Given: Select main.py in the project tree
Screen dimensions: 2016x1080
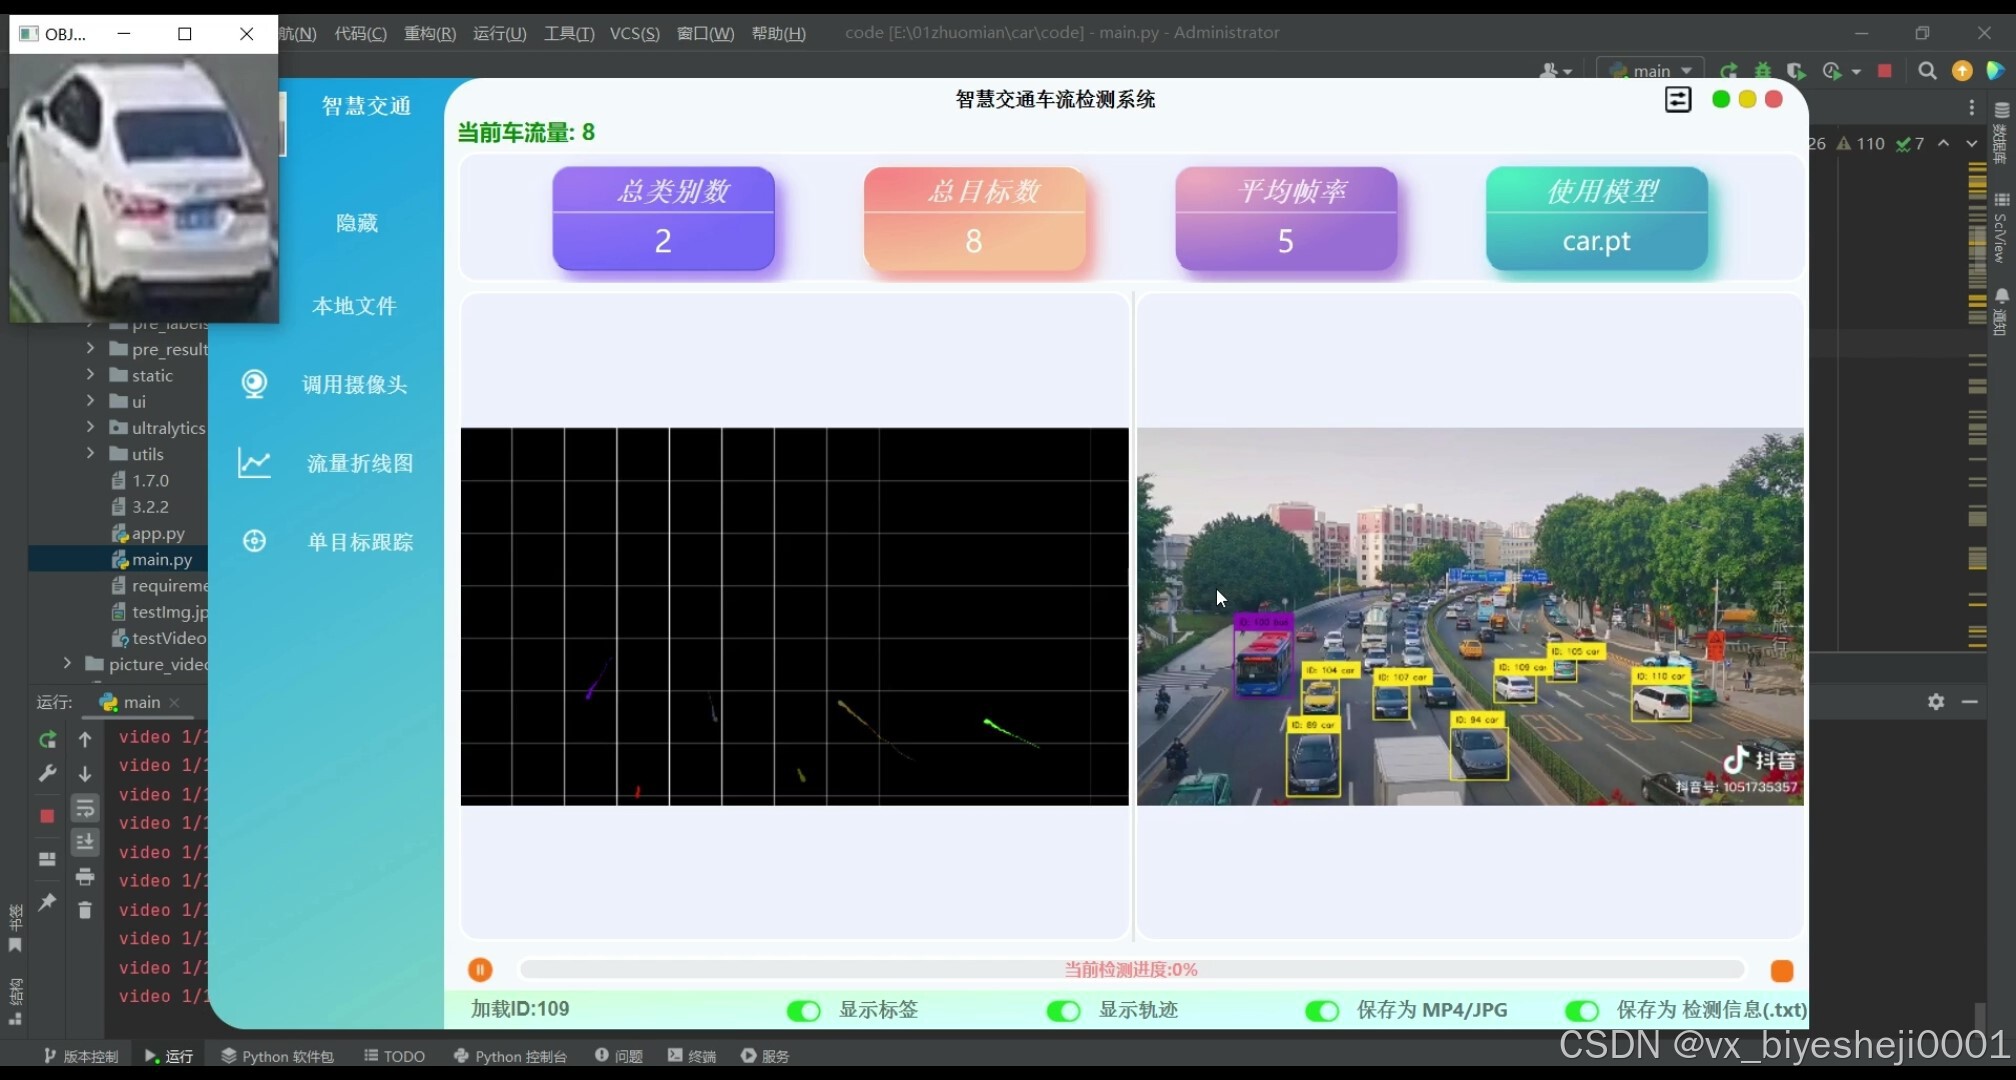Looking at the screenshot, I should click(160, 560).
